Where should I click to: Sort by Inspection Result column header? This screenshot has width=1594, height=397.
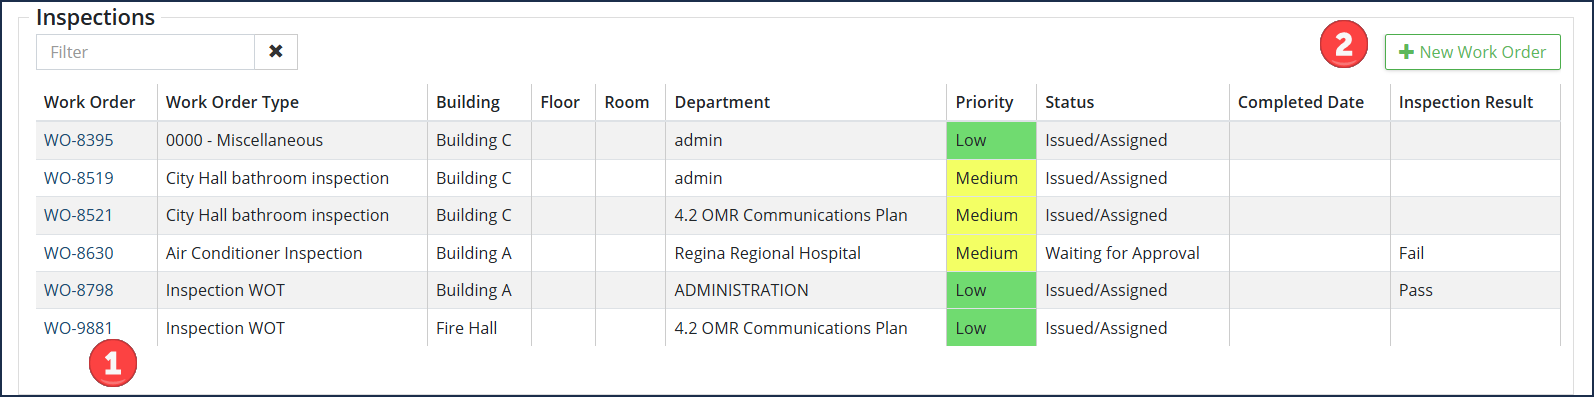pos(1466,102)
